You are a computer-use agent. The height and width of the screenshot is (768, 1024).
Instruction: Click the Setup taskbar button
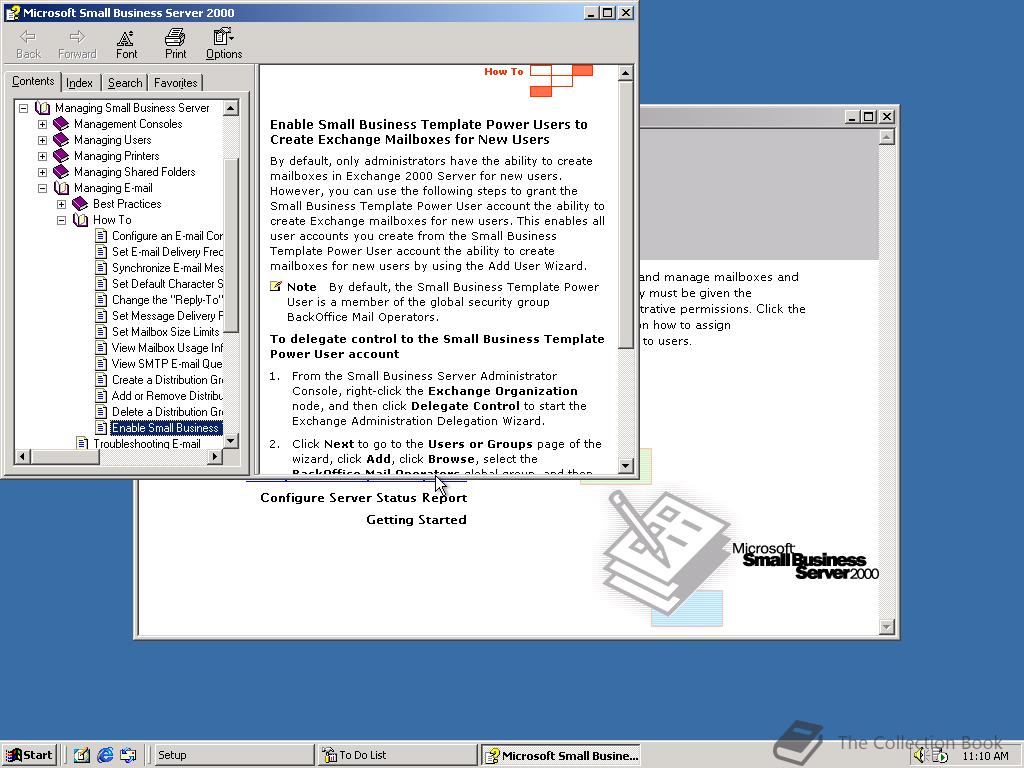coord(232,755)
